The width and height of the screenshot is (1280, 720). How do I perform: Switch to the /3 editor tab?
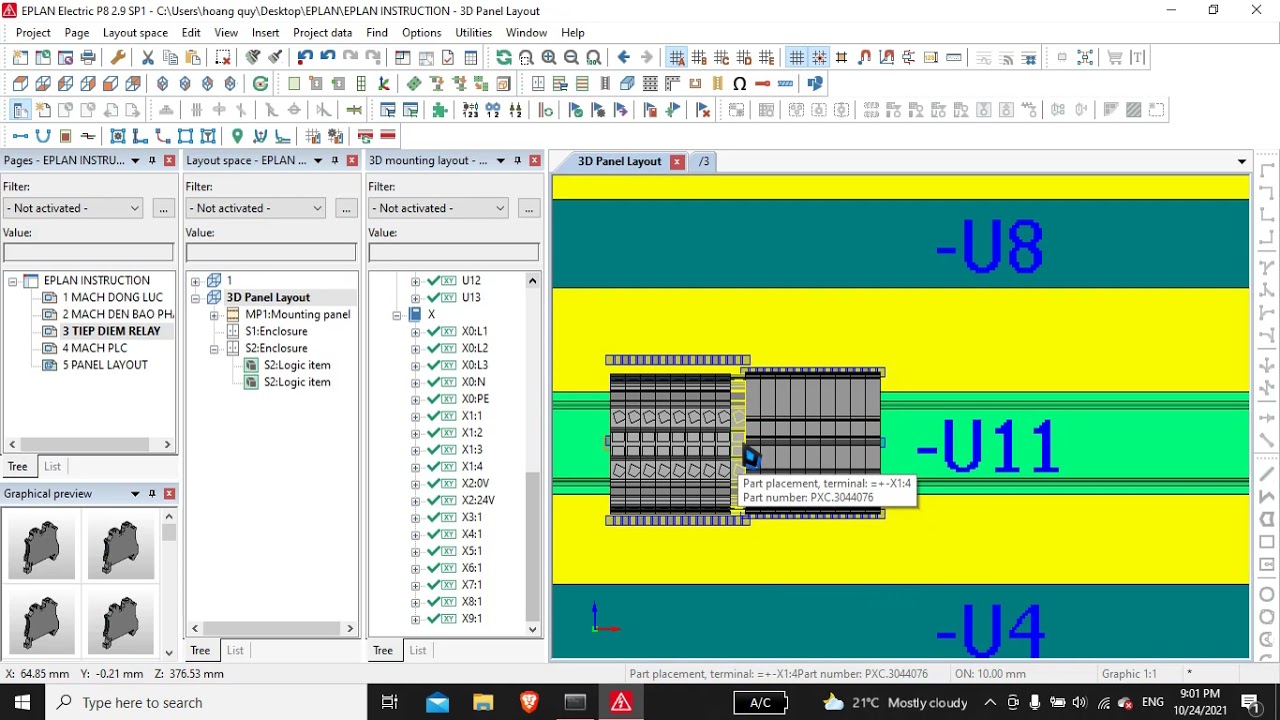click(x=704, y=161)
